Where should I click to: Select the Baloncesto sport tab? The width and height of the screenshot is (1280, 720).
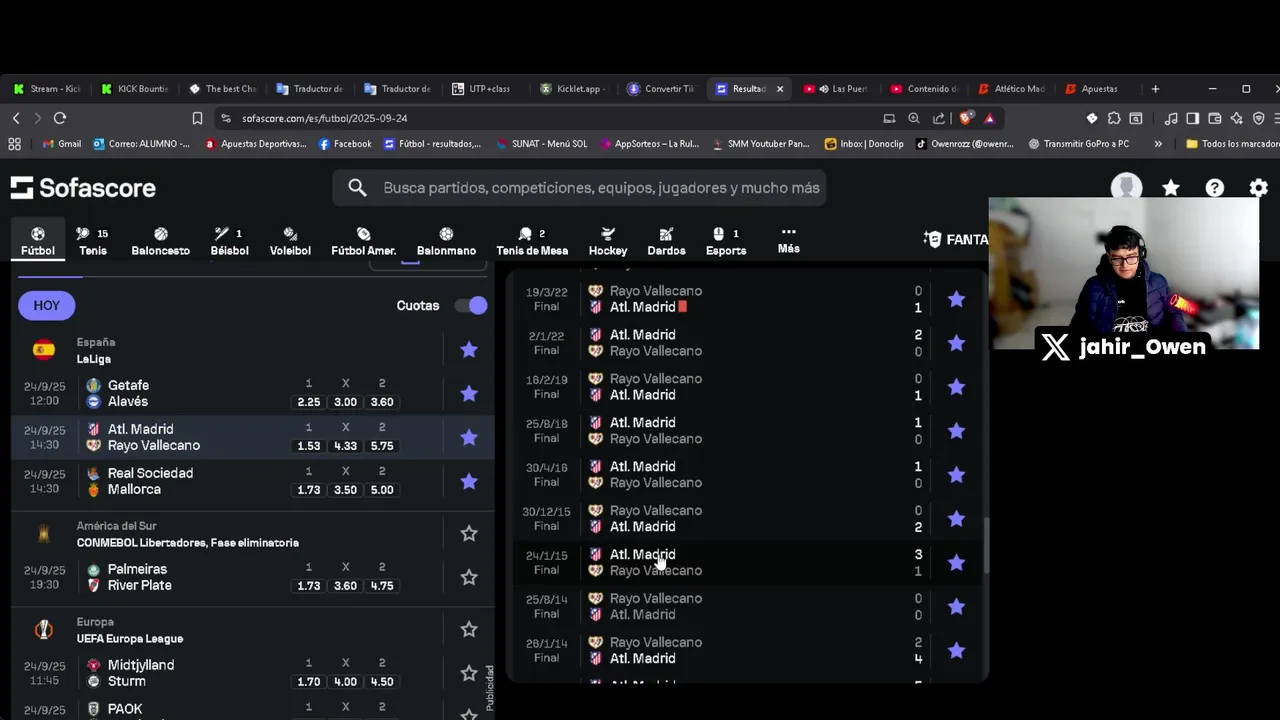coord(160,241)
